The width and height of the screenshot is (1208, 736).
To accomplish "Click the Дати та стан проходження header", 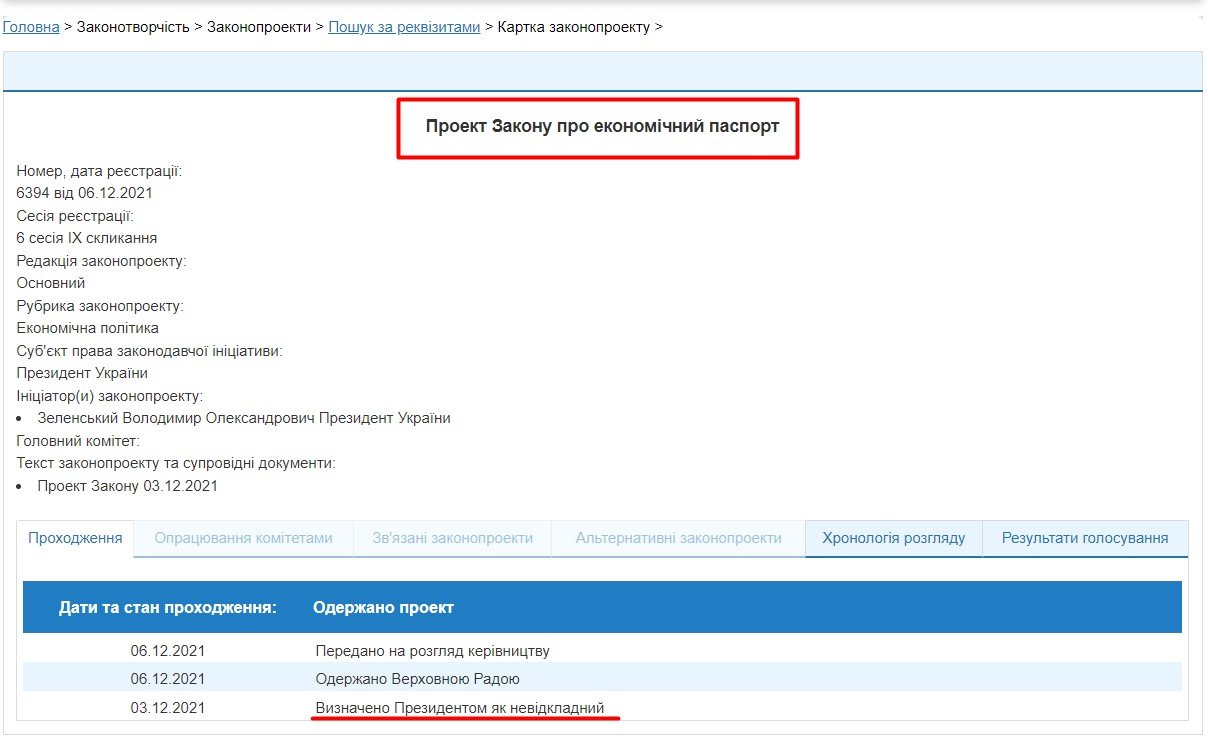I will 167,607.
